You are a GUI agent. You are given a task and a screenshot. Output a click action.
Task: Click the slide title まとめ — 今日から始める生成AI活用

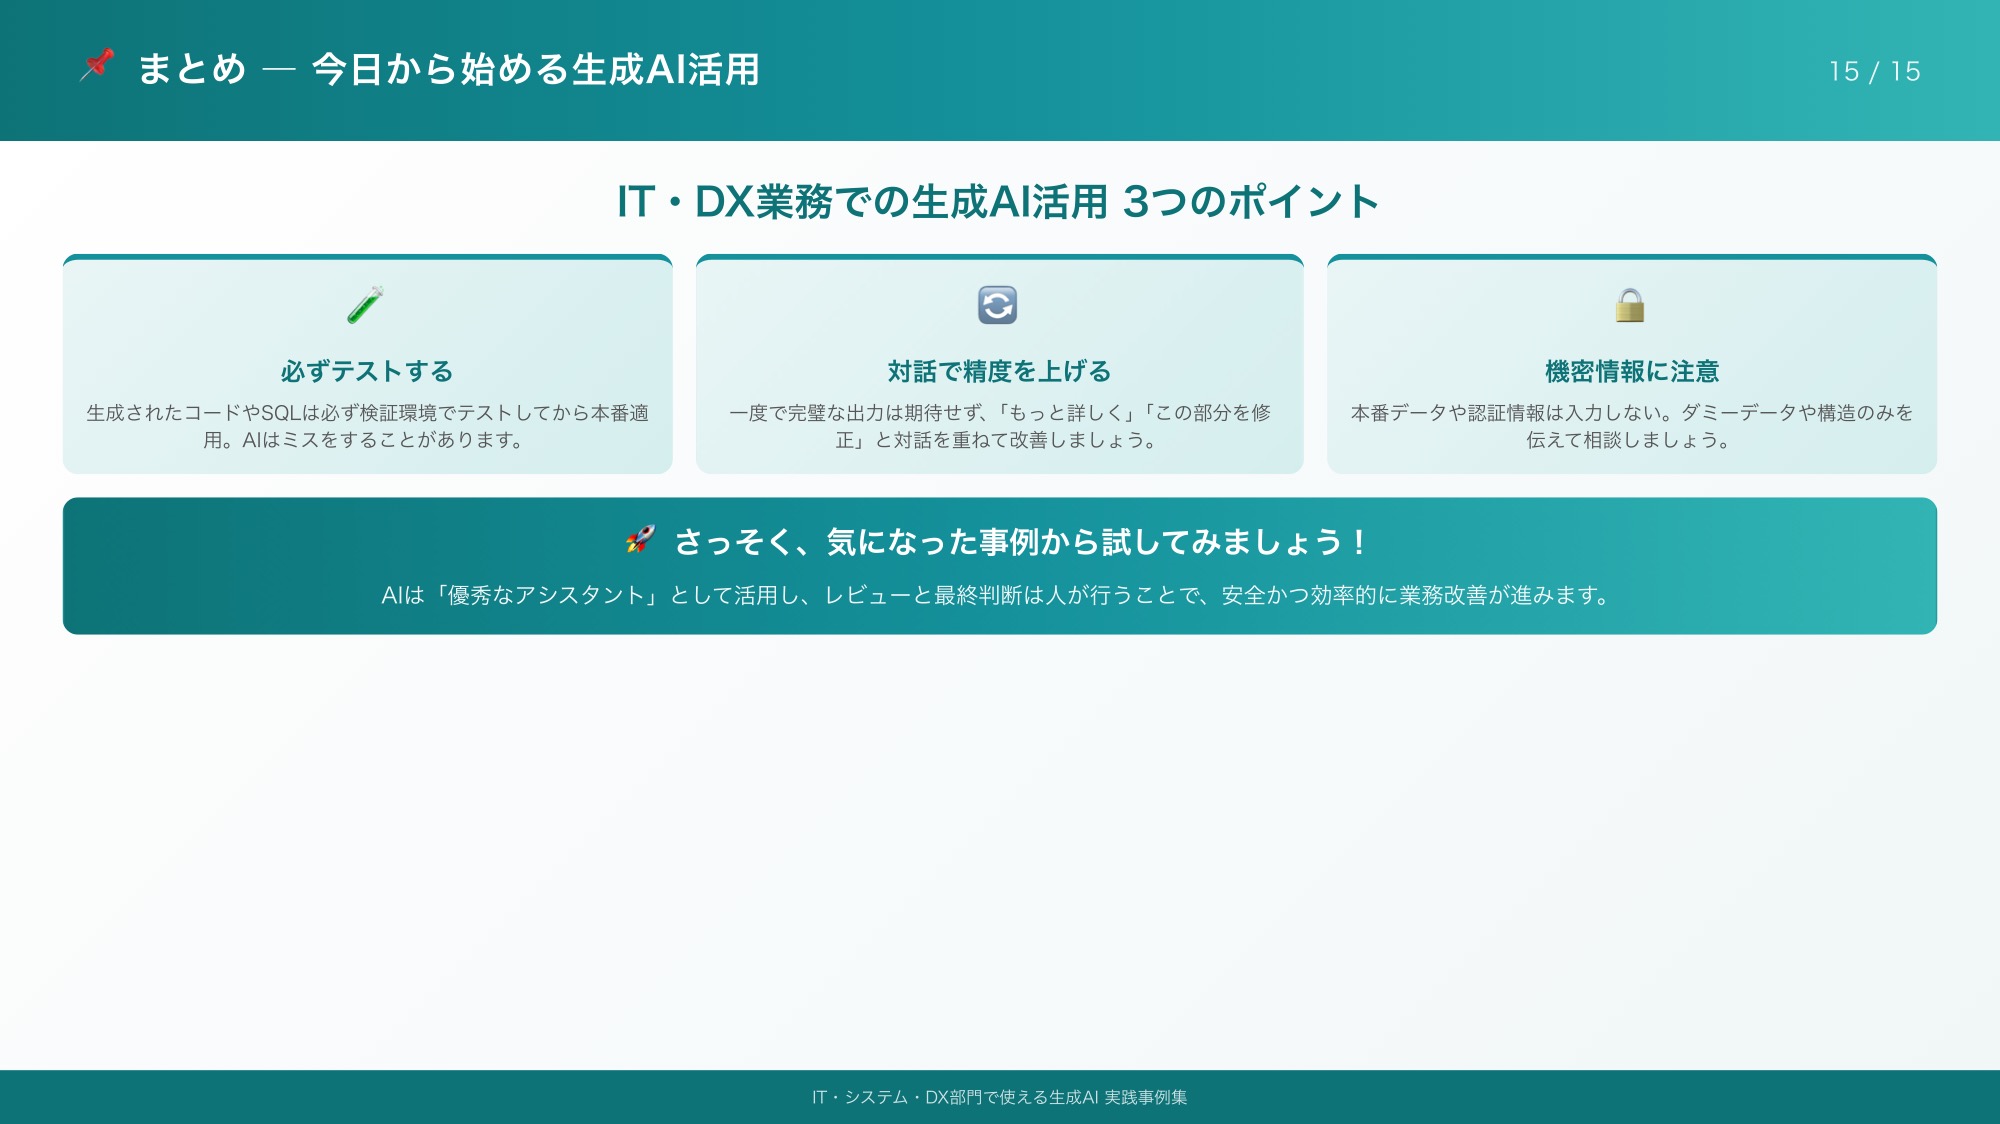point(448,69)
